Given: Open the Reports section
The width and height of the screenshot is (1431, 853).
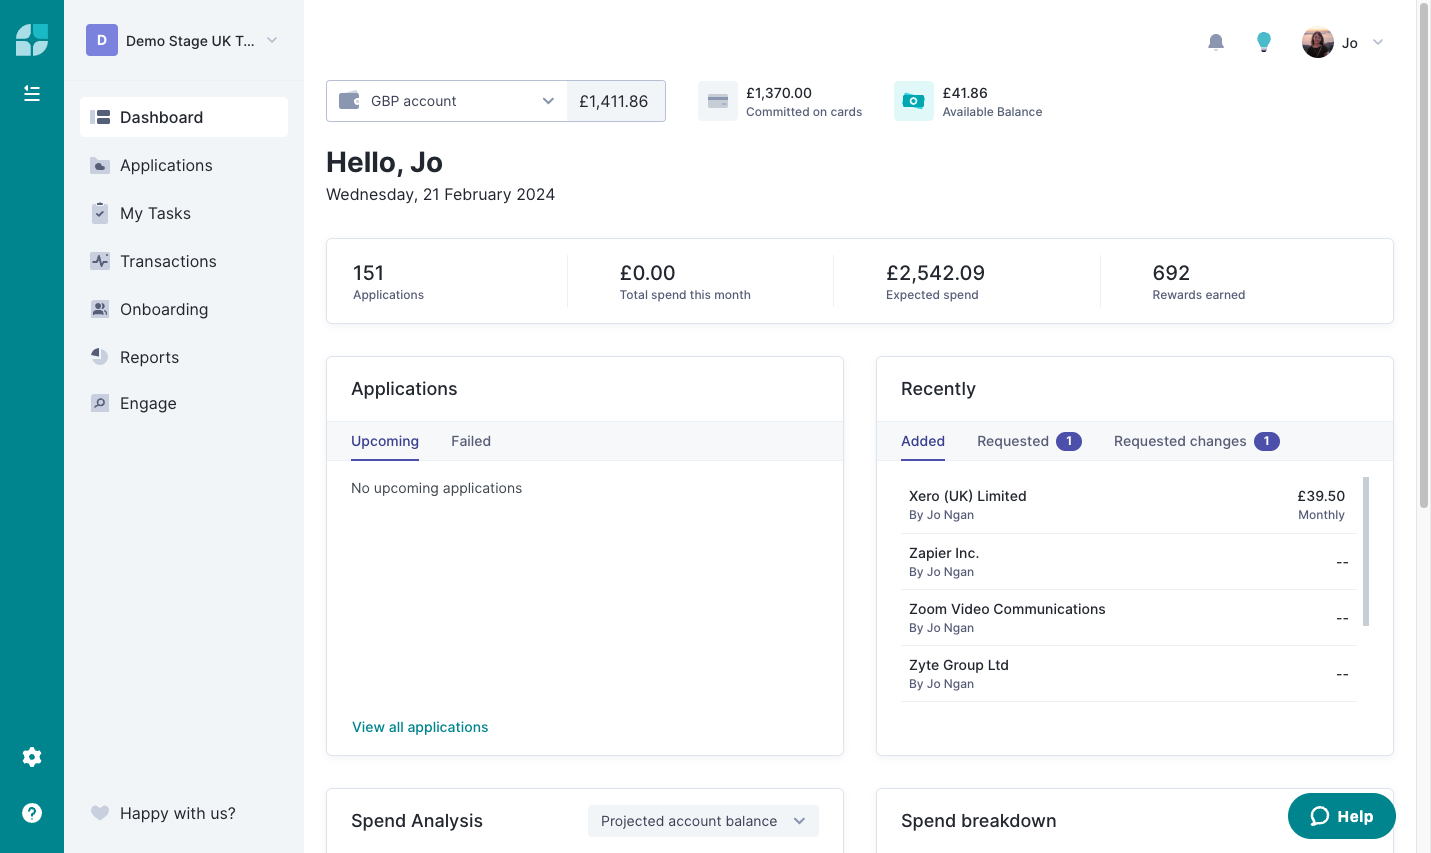Looking at the screenshot, I should click(x=184, y=357).
